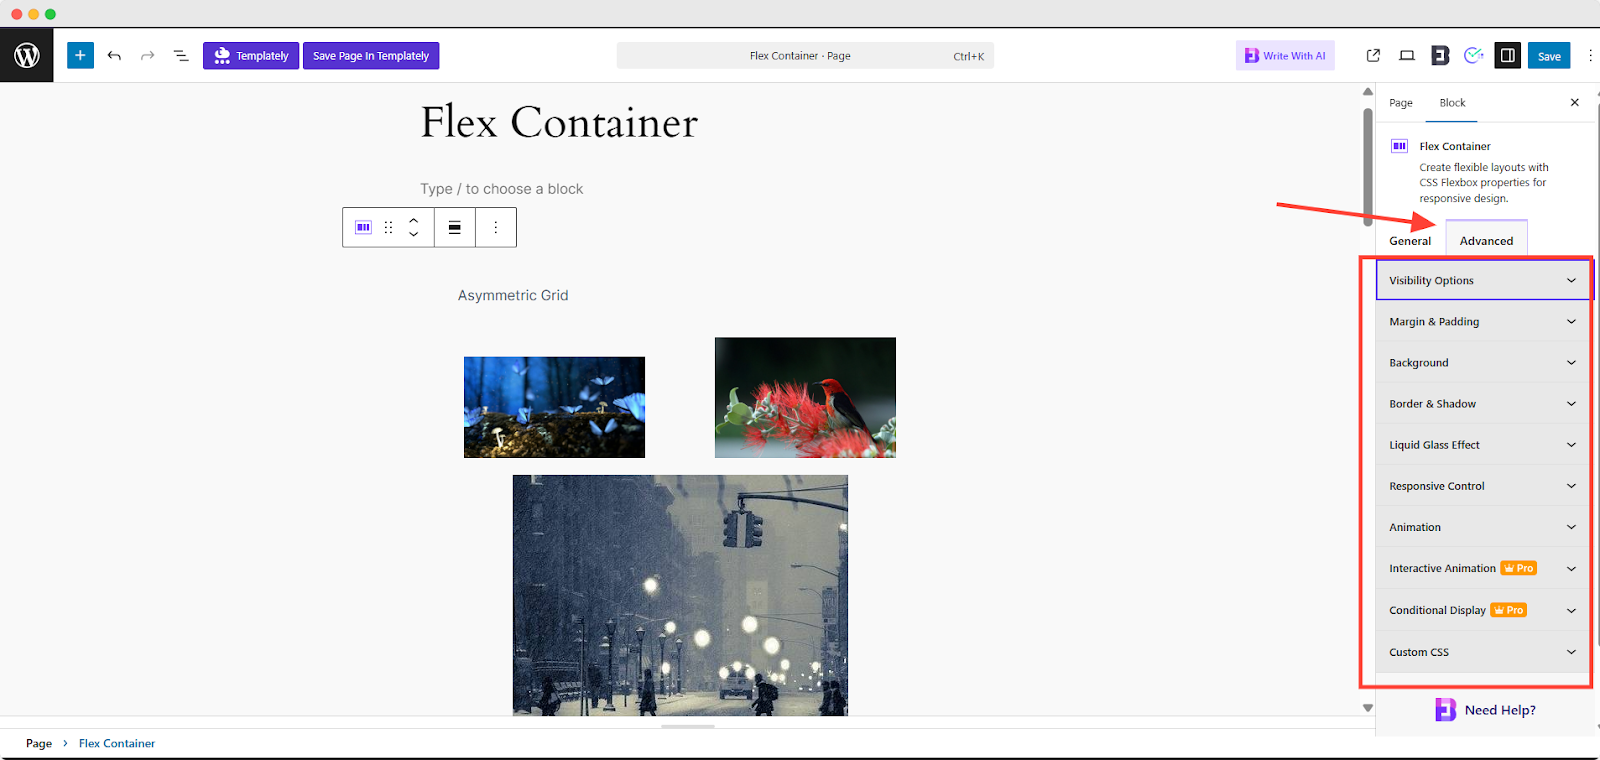The height and width of the screenshot is (760, 1600).
Task: Expand the Background panel
Action: click(x=1484, y=363)
